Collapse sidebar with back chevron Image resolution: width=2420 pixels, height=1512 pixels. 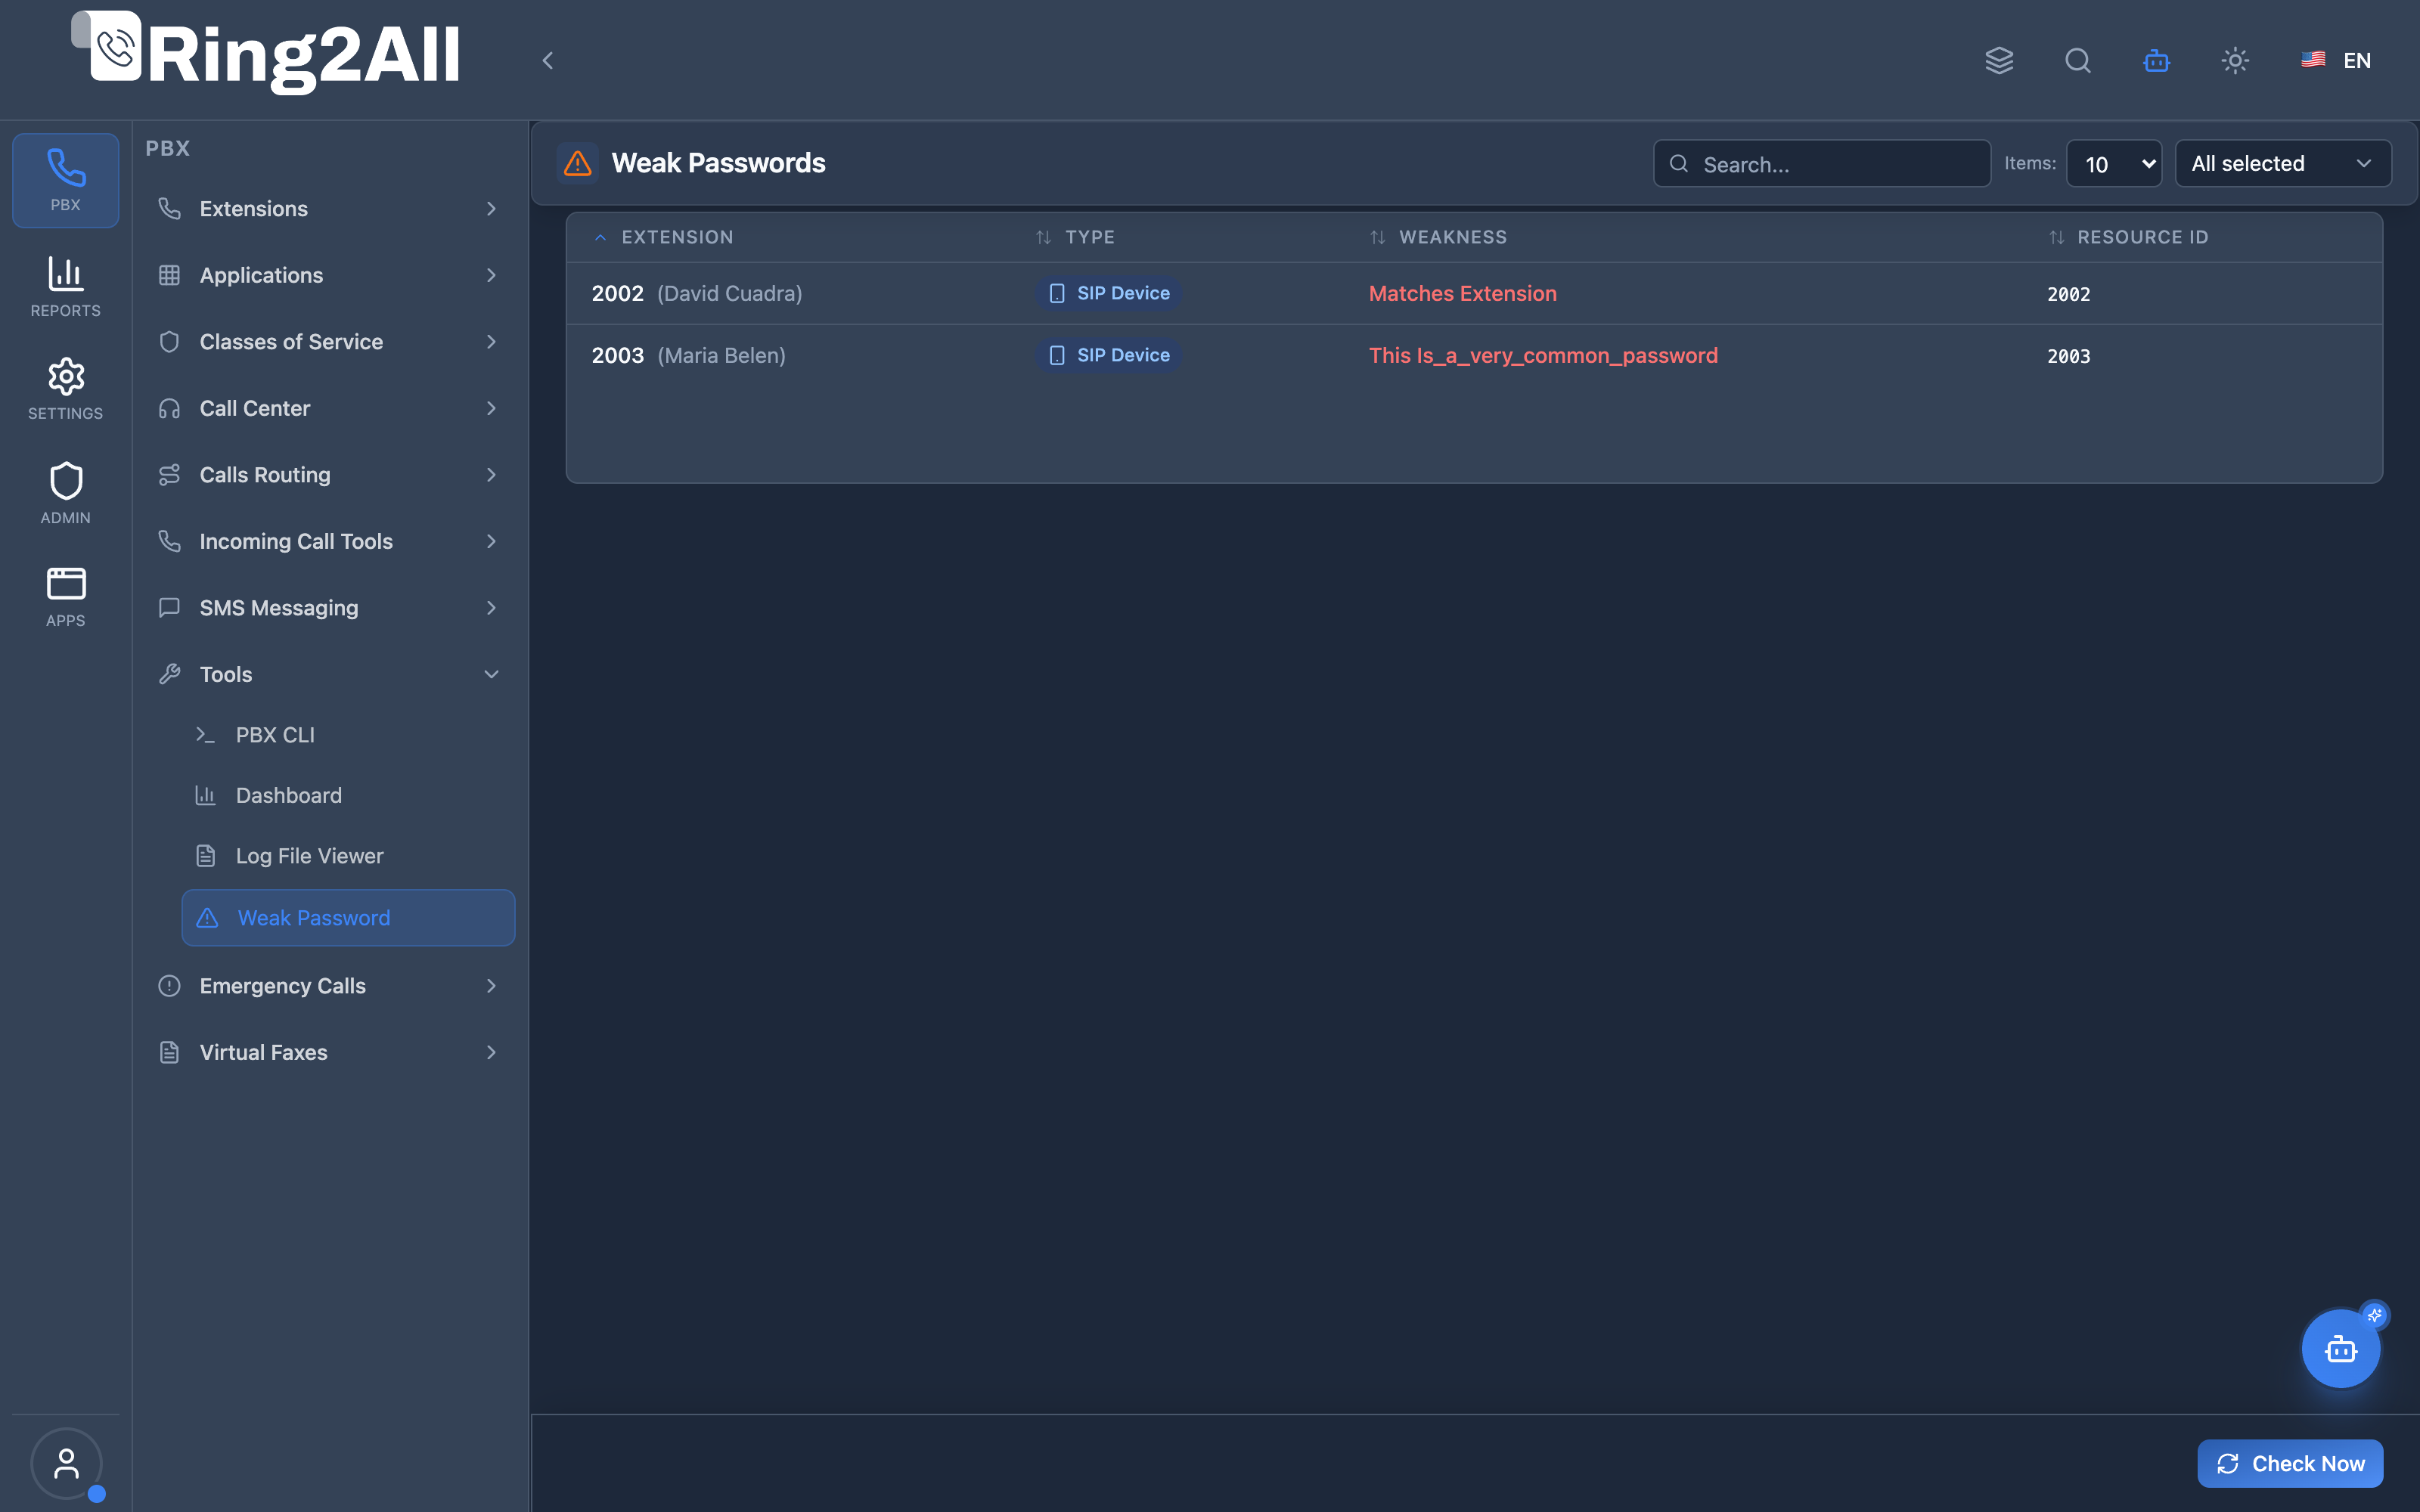[x=548, y=60]
